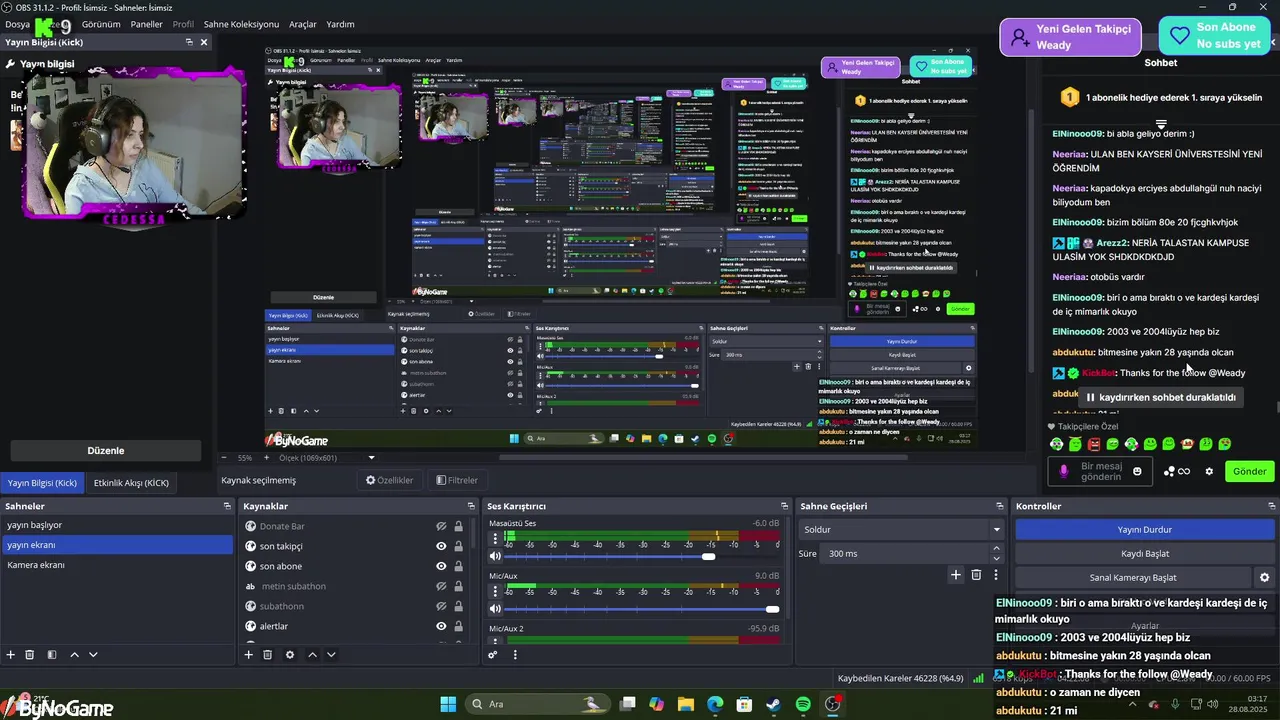The width and height of the screenshot is (1280, 720).
Task: Click Sanal Kamerayı Başlat button
Action: click(x=1133, y=577)
